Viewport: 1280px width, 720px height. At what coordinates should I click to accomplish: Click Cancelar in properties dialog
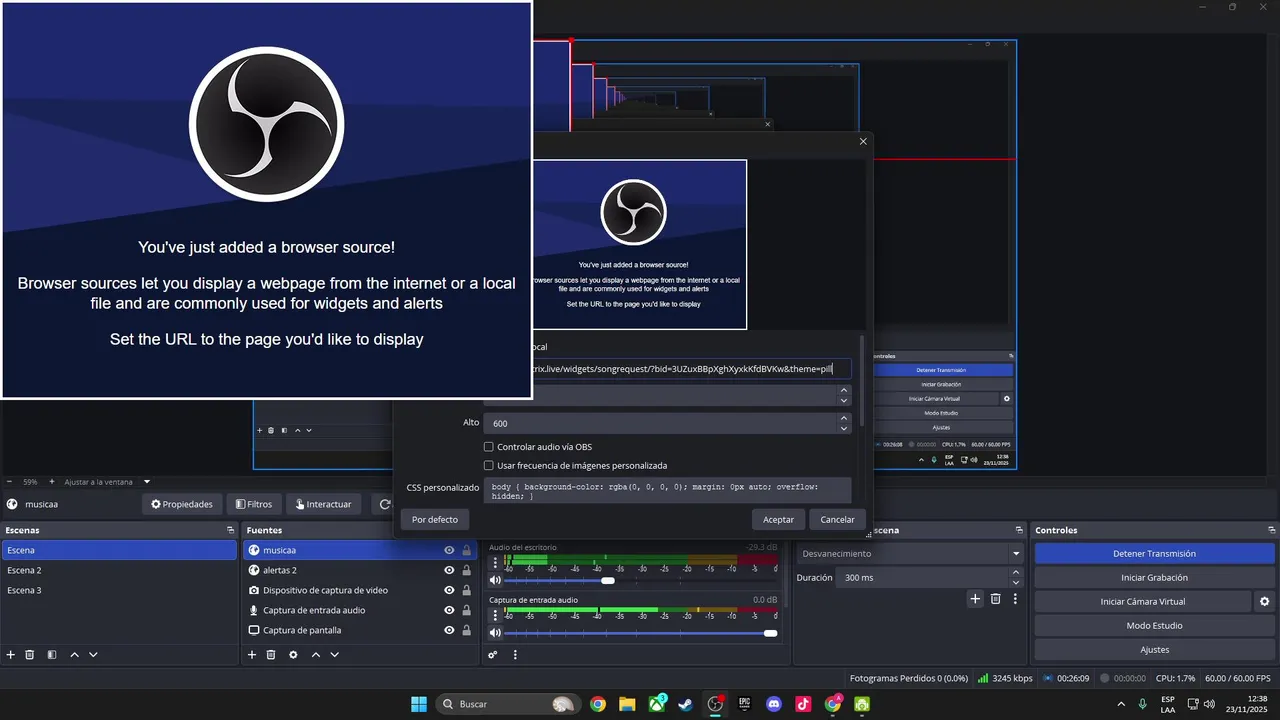point(838,519)
